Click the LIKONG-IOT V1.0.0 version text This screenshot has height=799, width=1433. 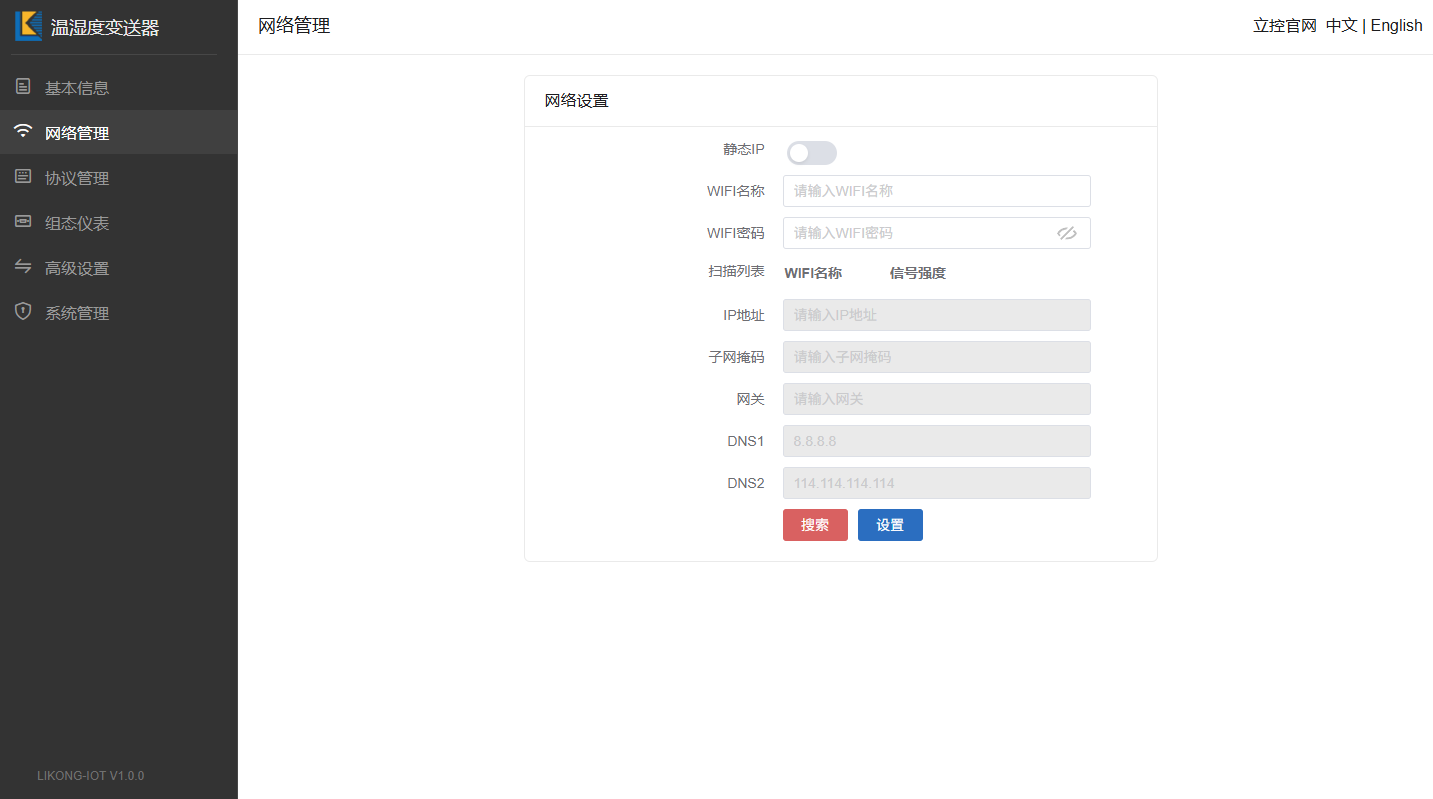point(91,775)
